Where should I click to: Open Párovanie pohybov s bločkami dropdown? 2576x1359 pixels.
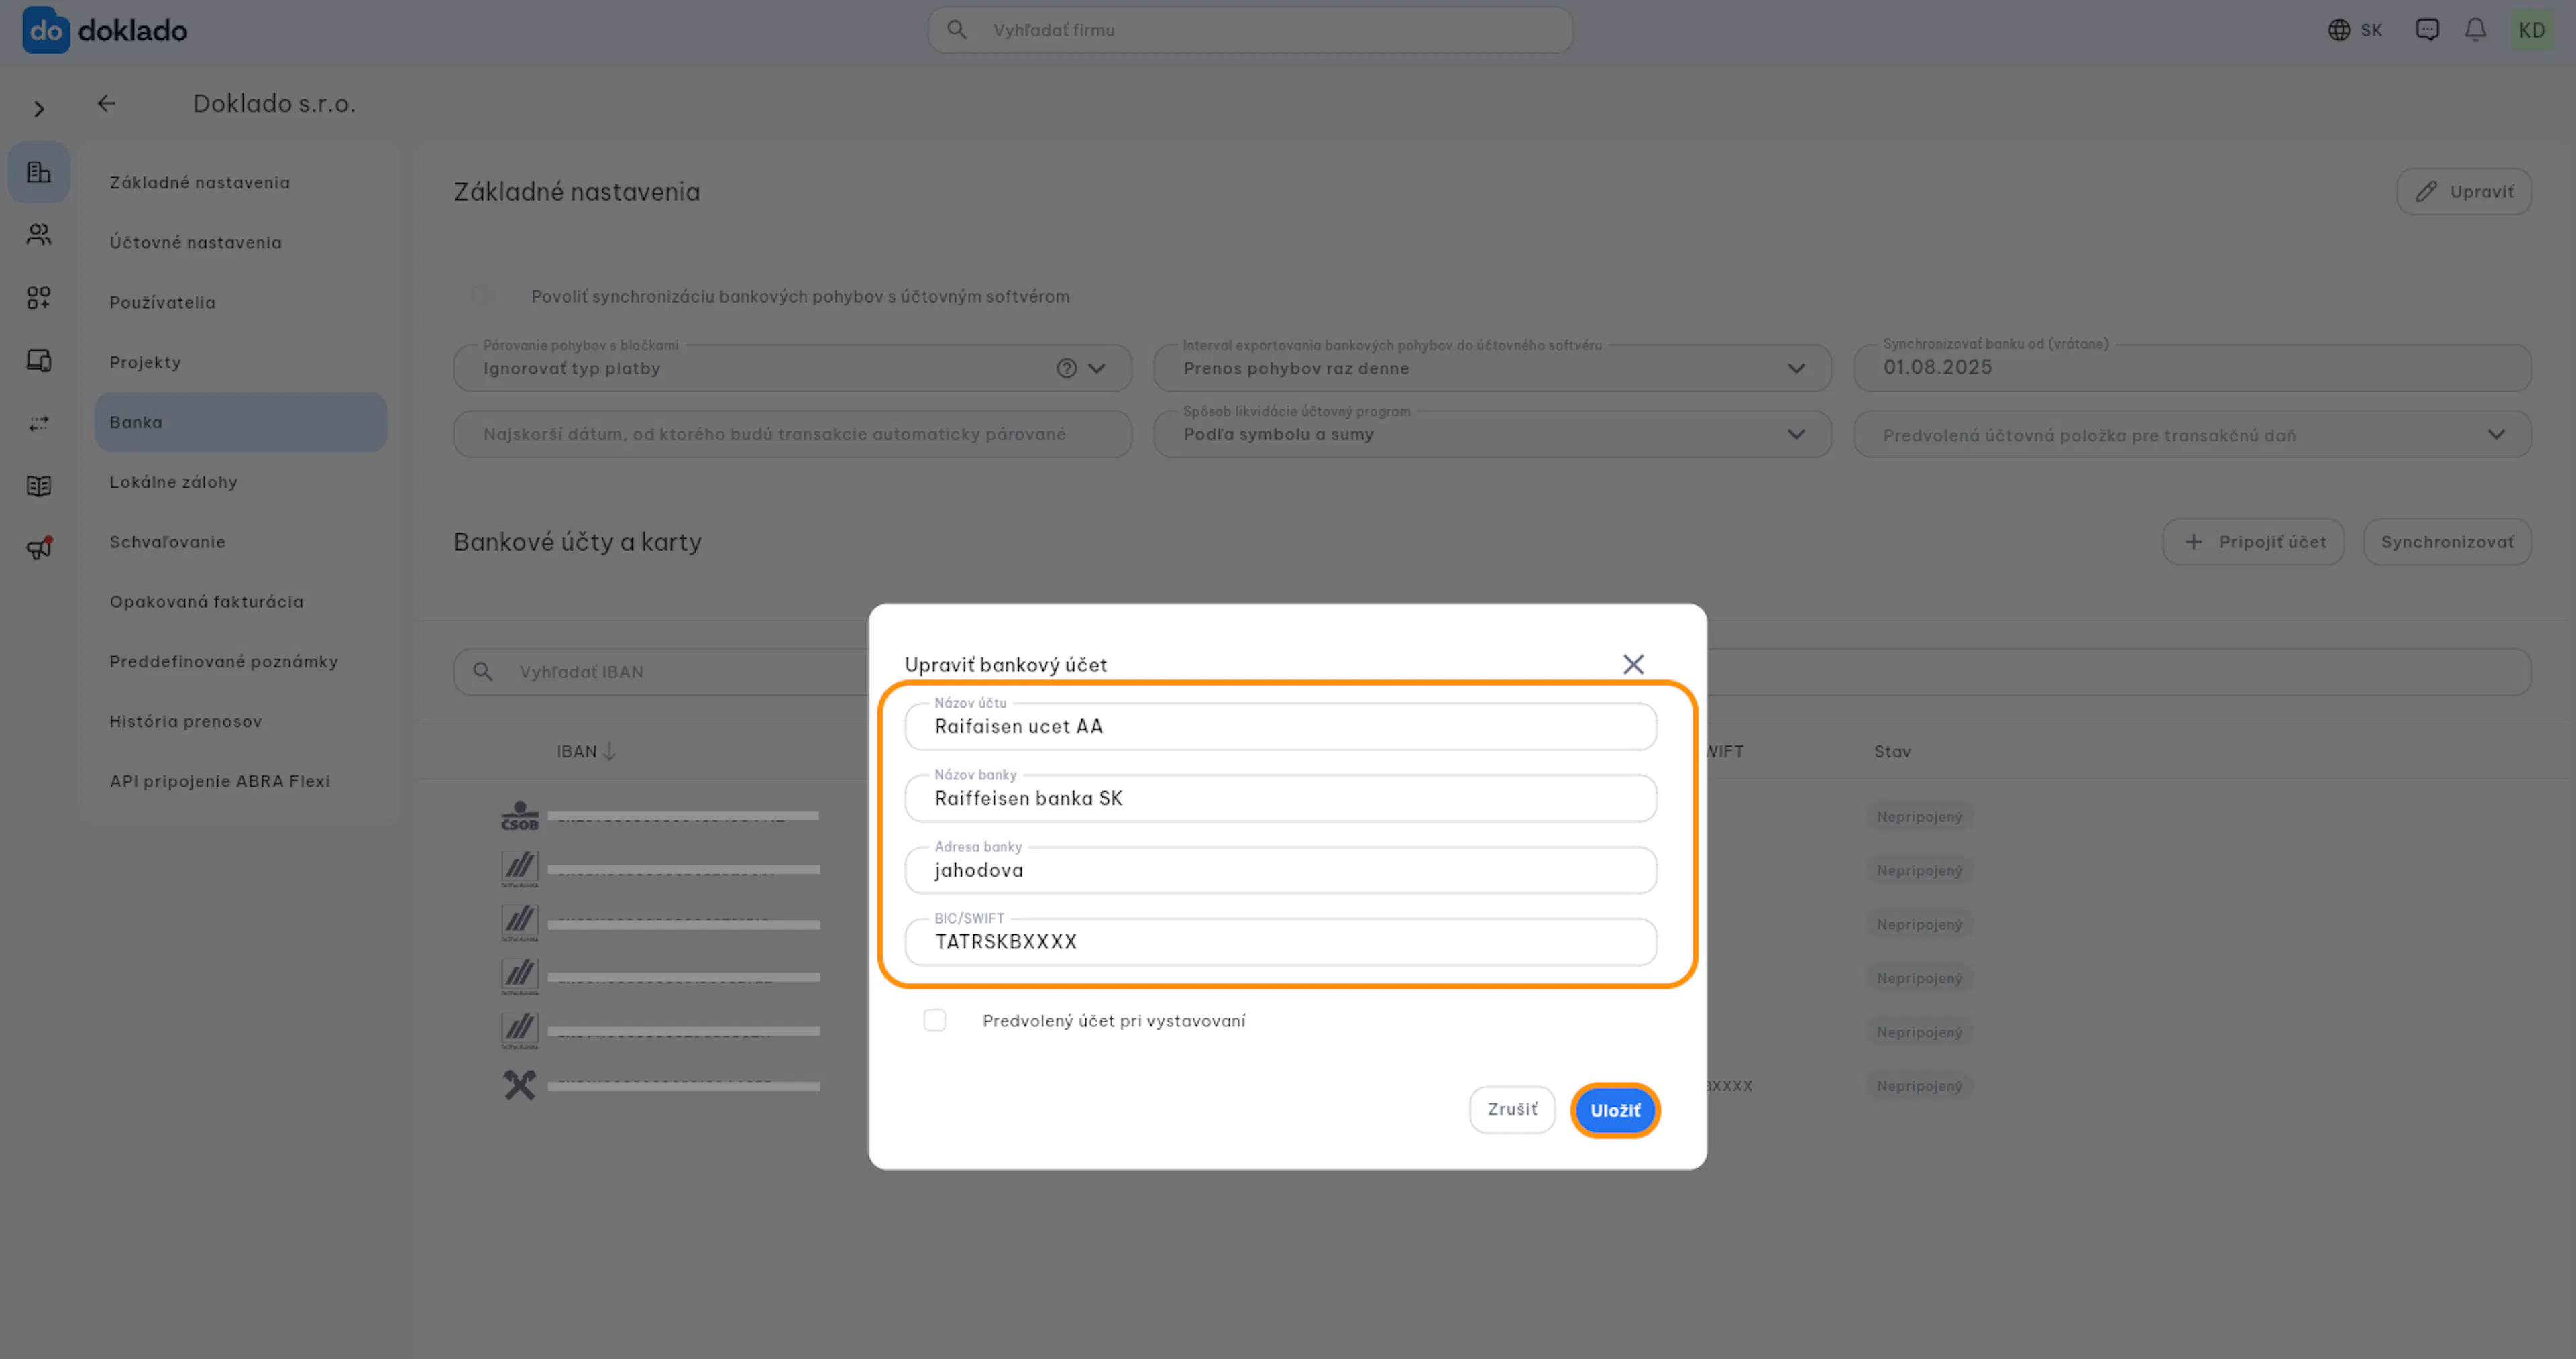coord(792,368)
